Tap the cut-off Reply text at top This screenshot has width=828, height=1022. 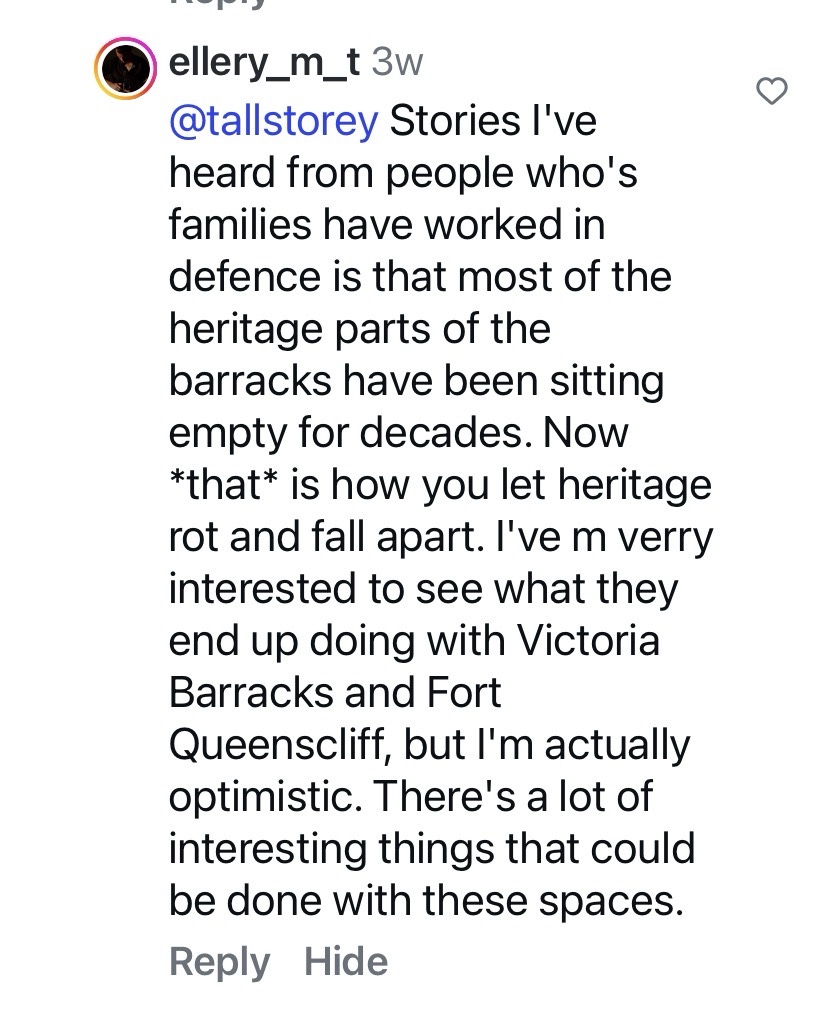[220, 5]
